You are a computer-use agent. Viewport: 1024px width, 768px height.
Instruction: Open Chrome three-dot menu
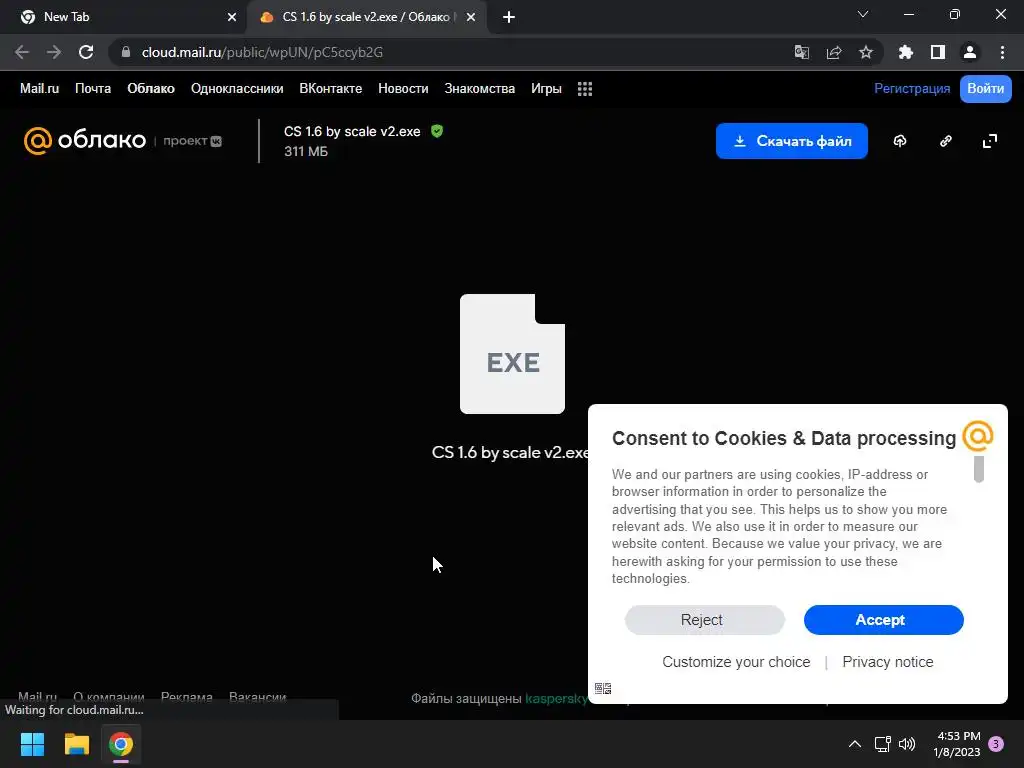click(x=1002, y=52)
